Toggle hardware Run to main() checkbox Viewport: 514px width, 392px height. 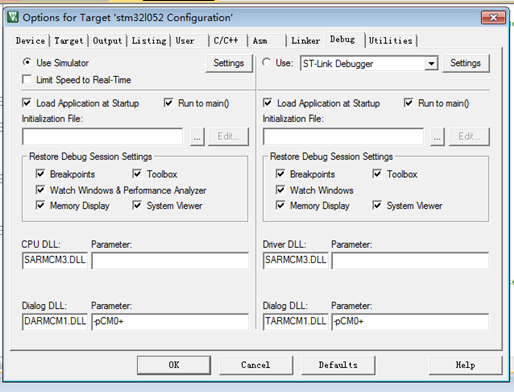[x=408, y=103]
